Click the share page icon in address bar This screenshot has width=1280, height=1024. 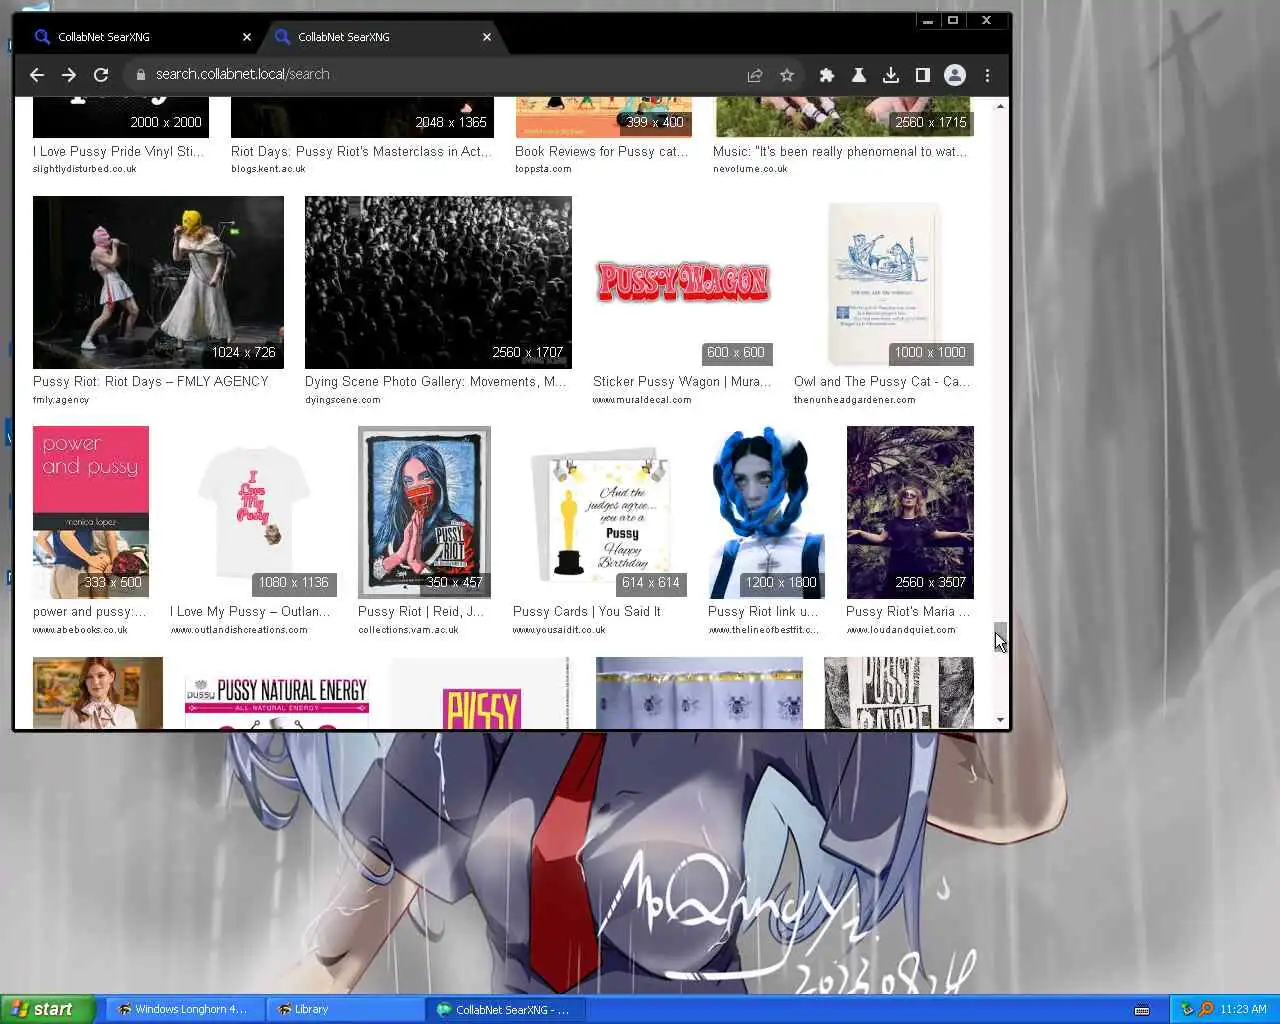[x=755, y=75]
